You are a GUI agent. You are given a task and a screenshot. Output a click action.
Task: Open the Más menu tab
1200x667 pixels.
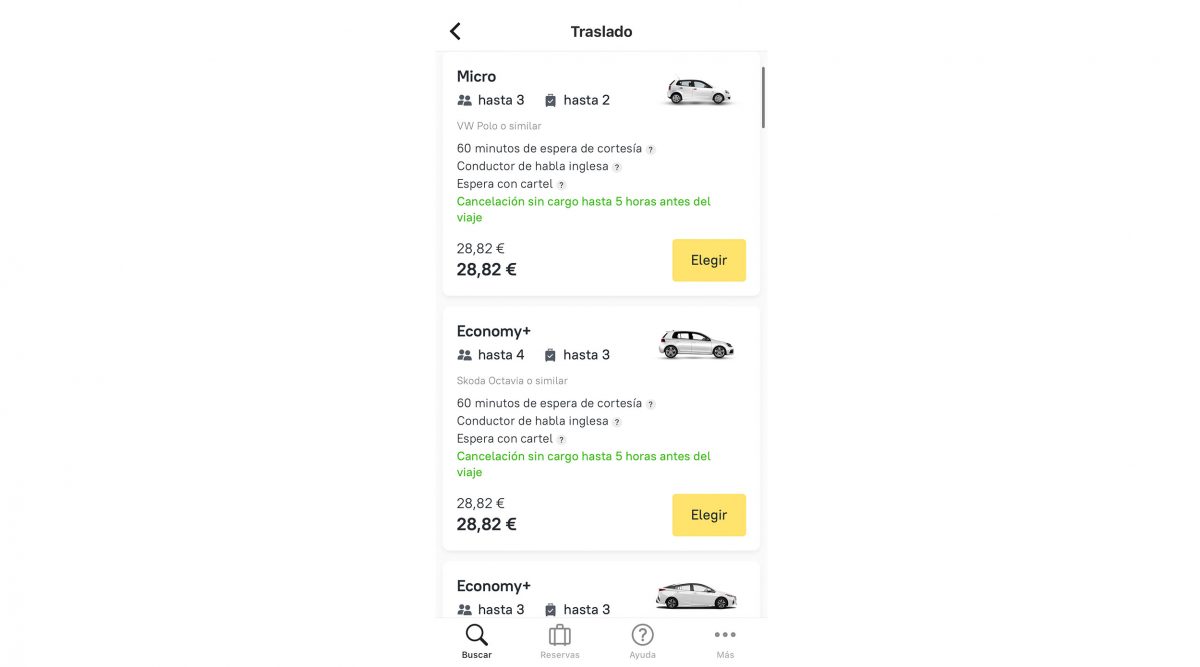click(725, 641)
